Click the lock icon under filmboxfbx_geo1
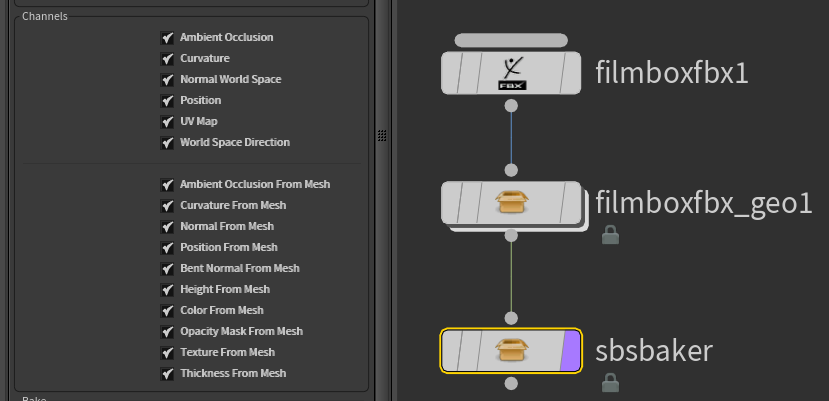 [x=610, y=234]
